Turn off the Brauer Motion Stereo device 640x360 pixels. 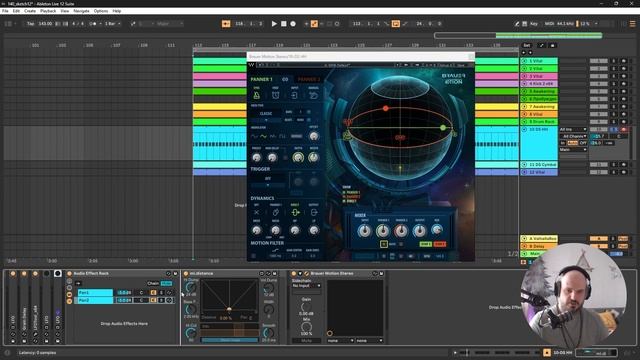tap(293, 273)
